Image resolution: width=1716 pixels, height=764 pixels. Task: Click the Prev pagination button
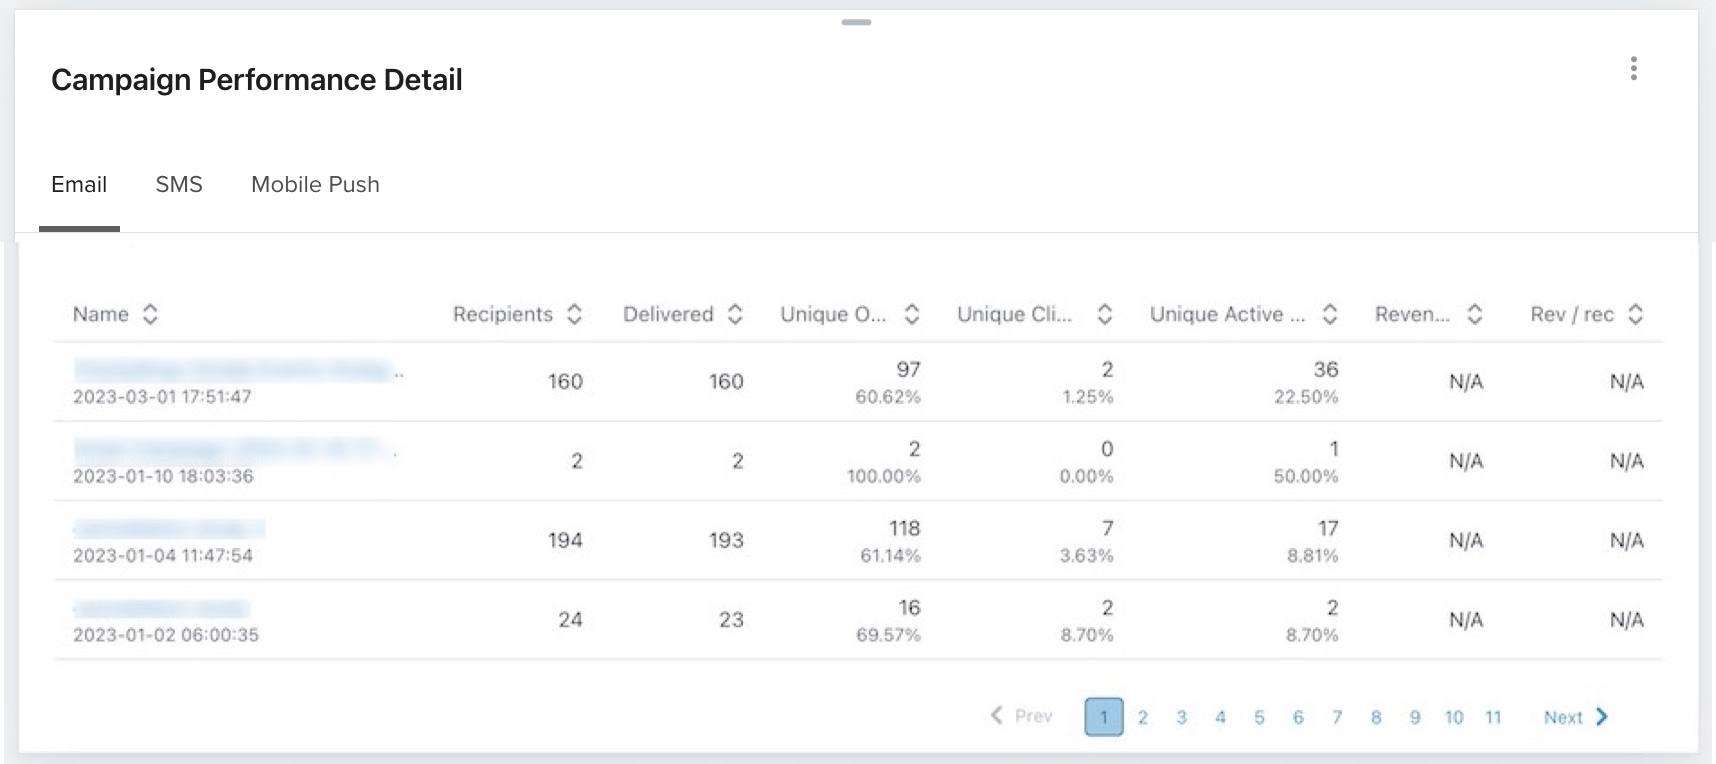point(1021,716)
